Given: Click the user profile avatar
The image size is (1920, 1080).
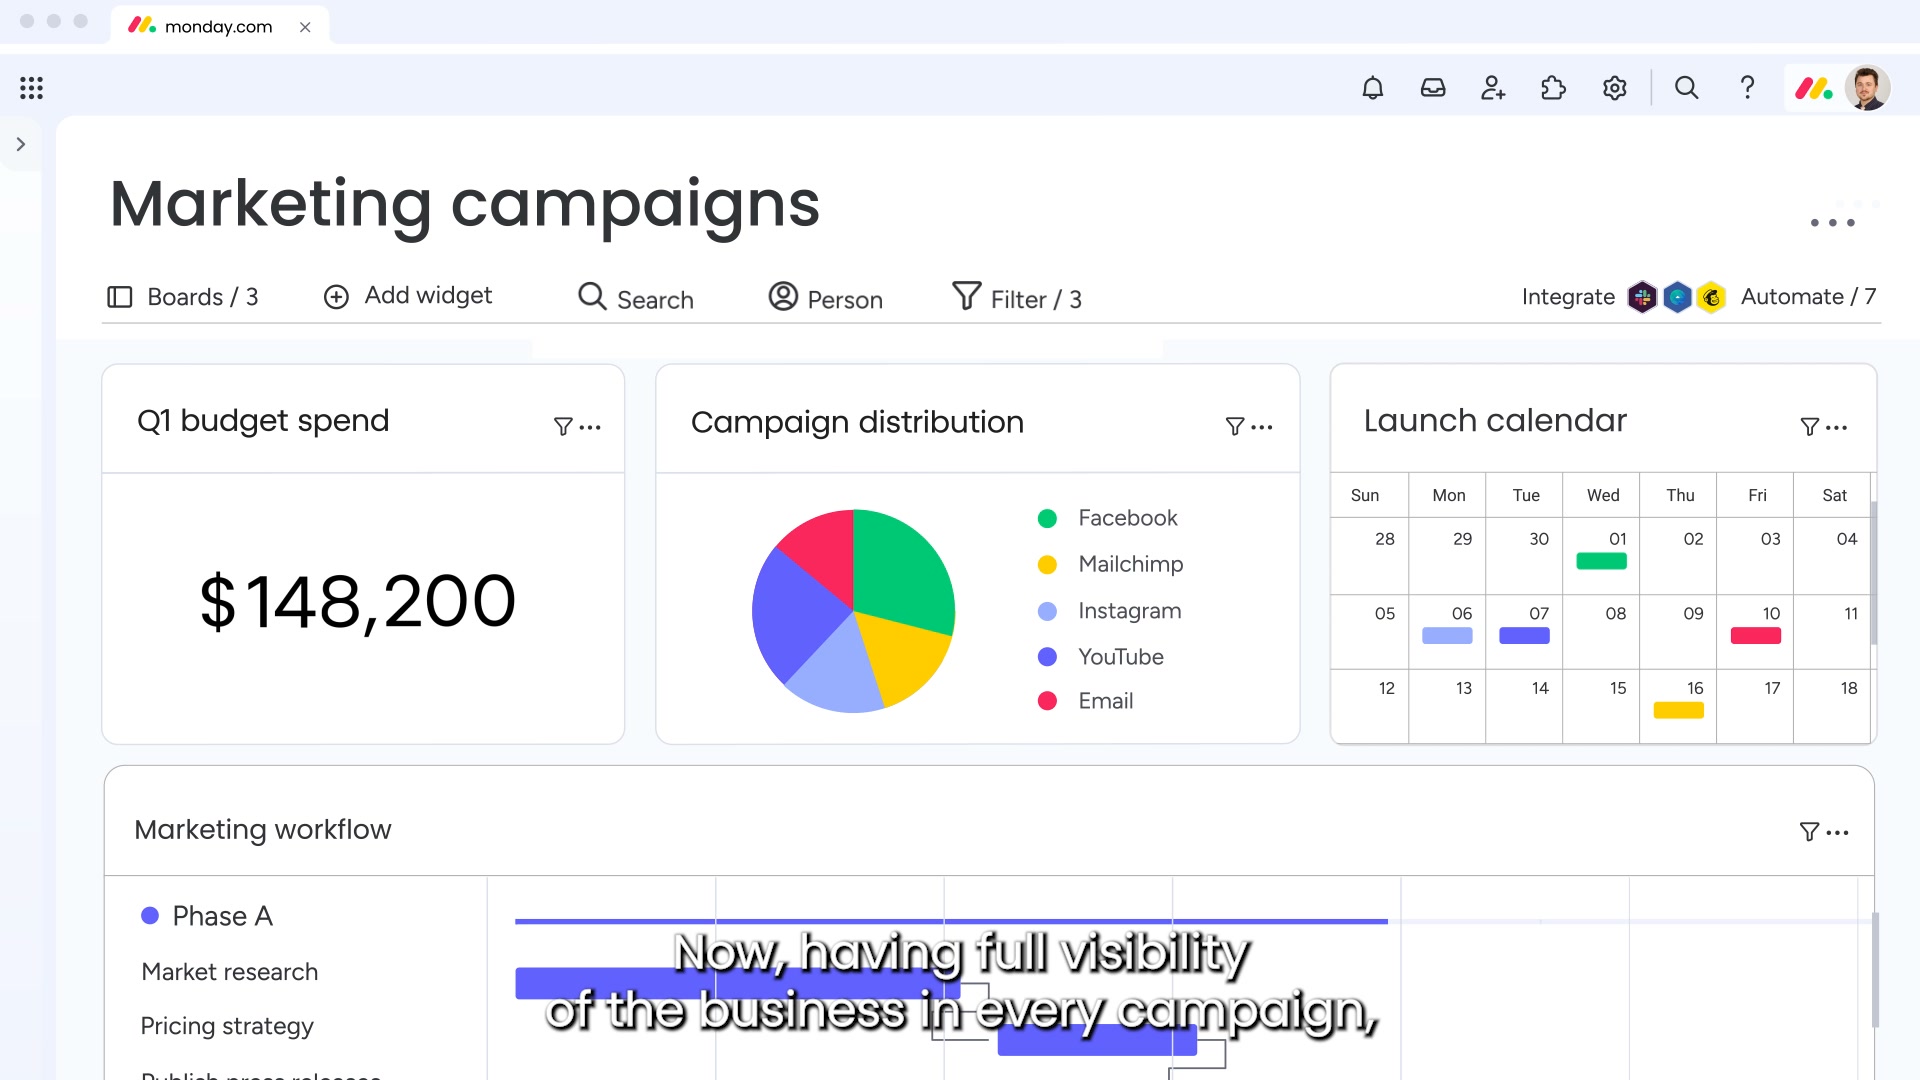Looking at the screenshot, I should (x=1867, y=88).
